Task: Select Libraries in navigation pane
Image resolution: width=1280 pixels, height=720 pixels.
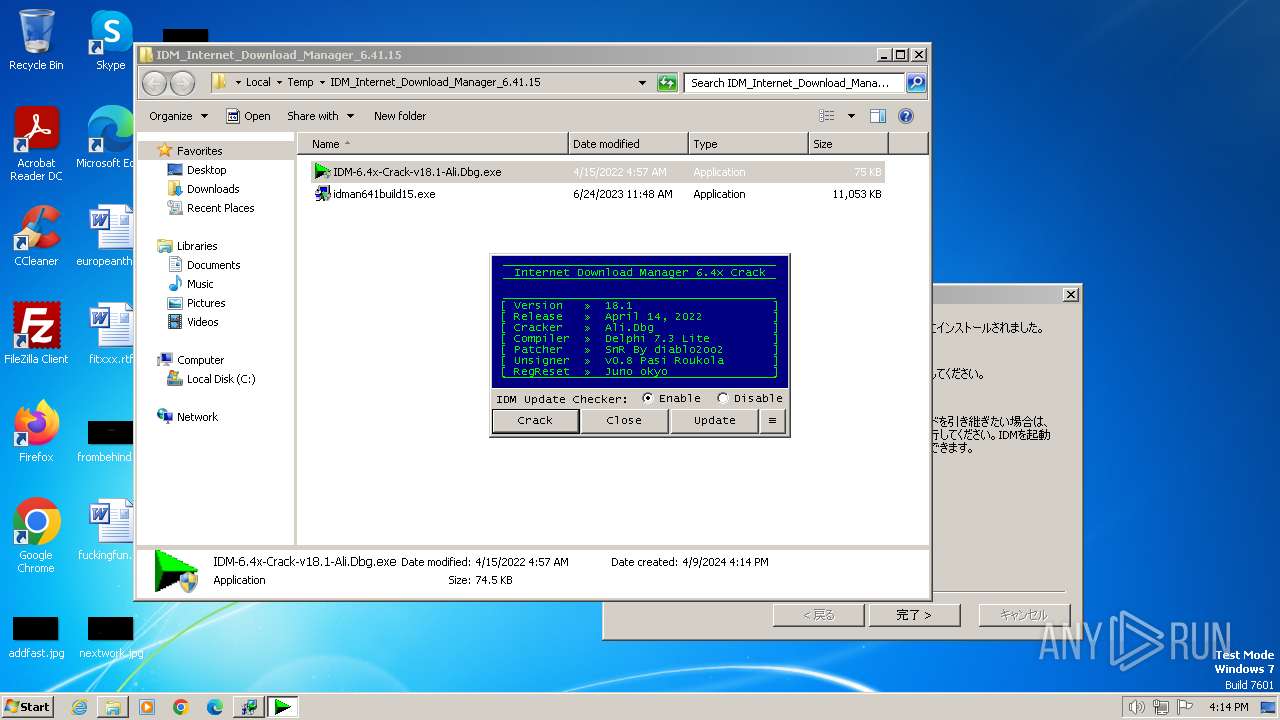Action: pyautogui.click(x=197, y=246)
